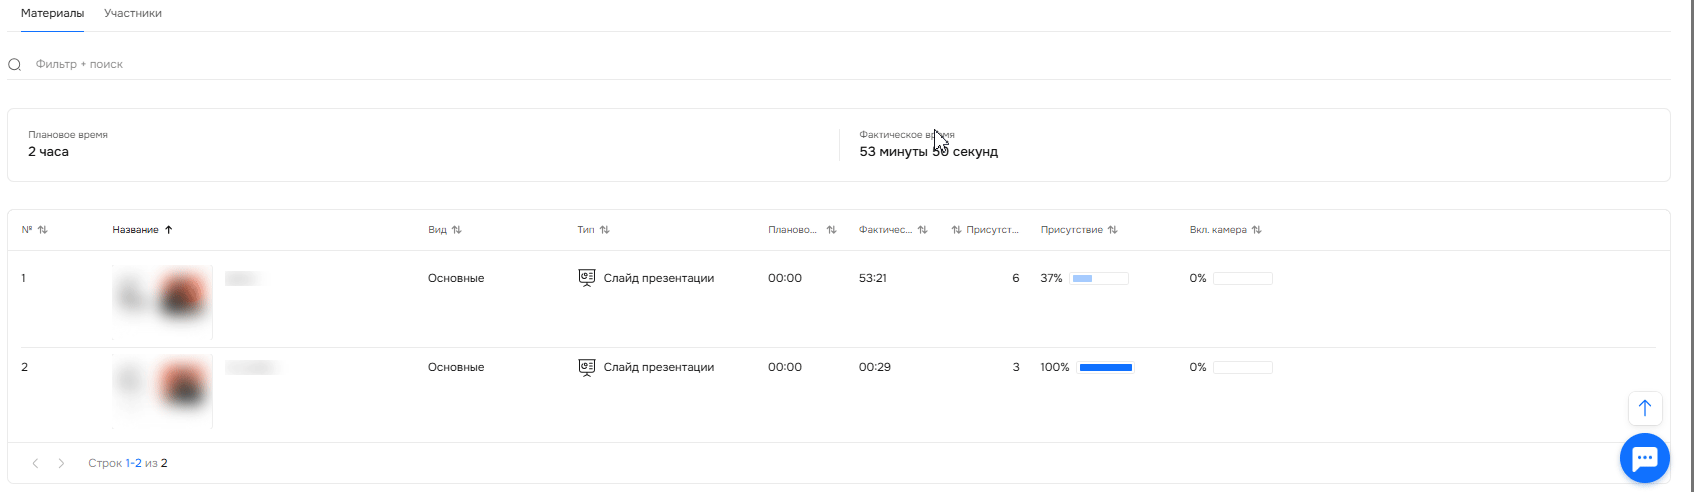Sort table by Вид column
The width and height of the screenshot is (1694, 492).
(456, 230)
